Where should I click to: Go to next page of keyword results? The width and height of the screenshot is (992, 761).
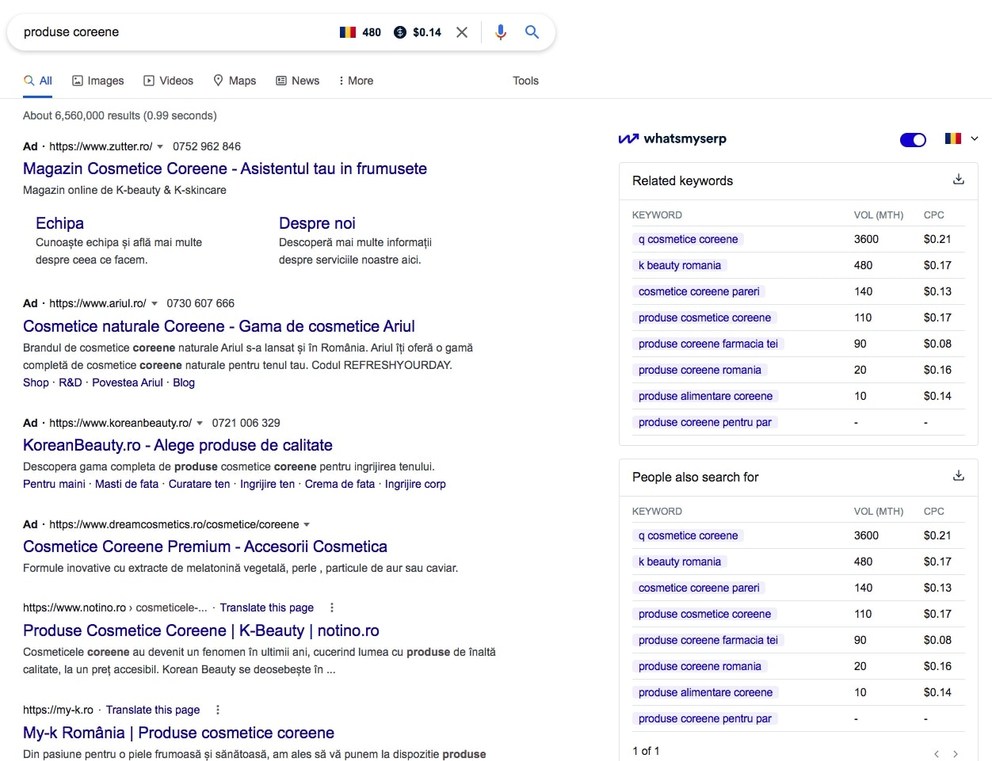956,753
